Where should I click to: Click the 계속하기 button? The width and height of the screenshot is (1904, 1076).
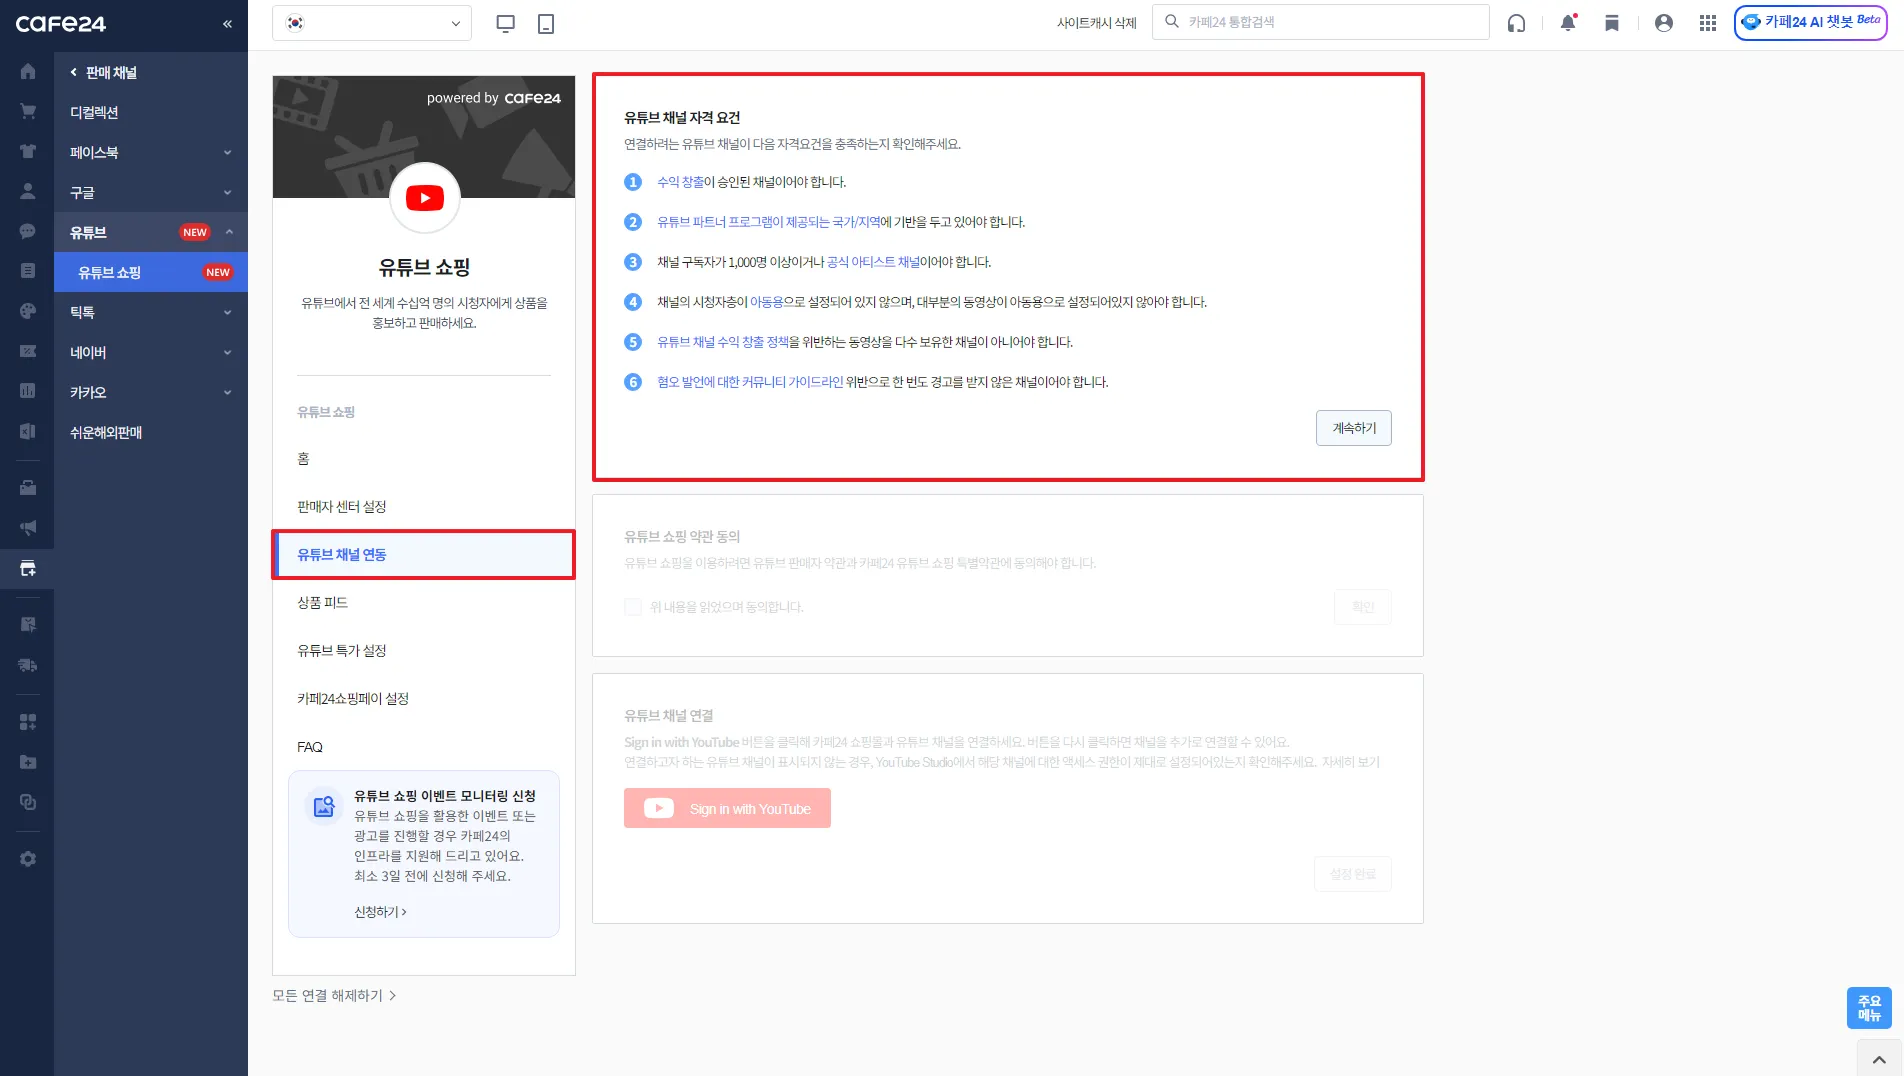coord(1354,428)
